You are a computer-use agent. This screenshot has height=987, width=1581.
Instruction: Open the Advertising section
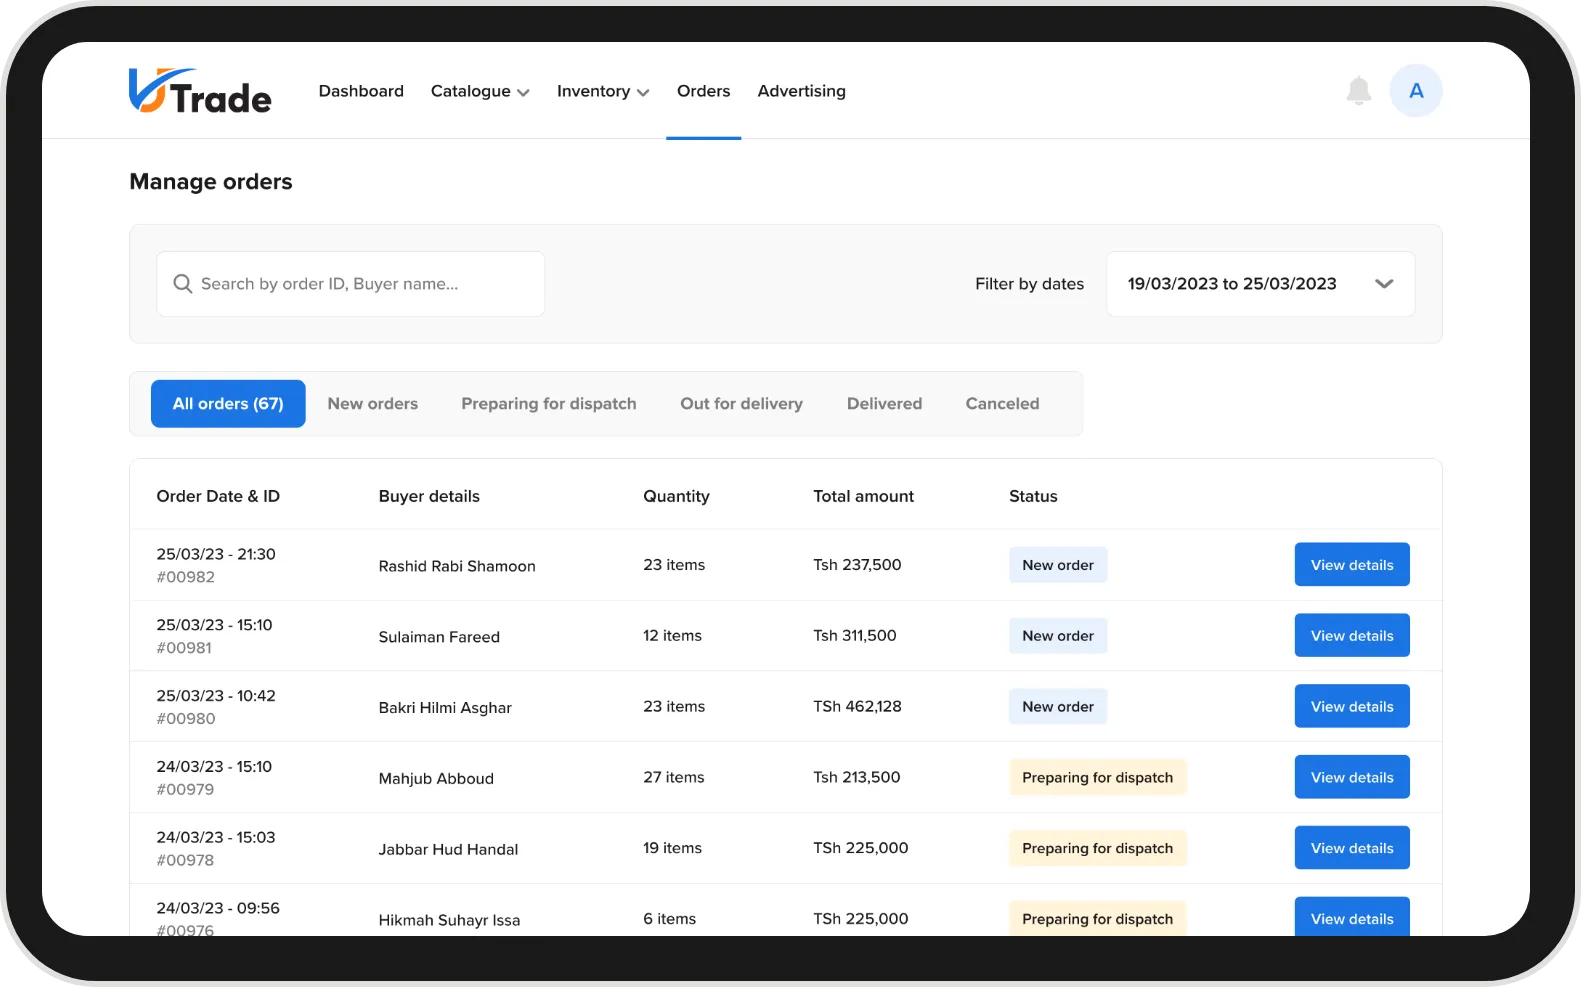click(x=801, y=91)
